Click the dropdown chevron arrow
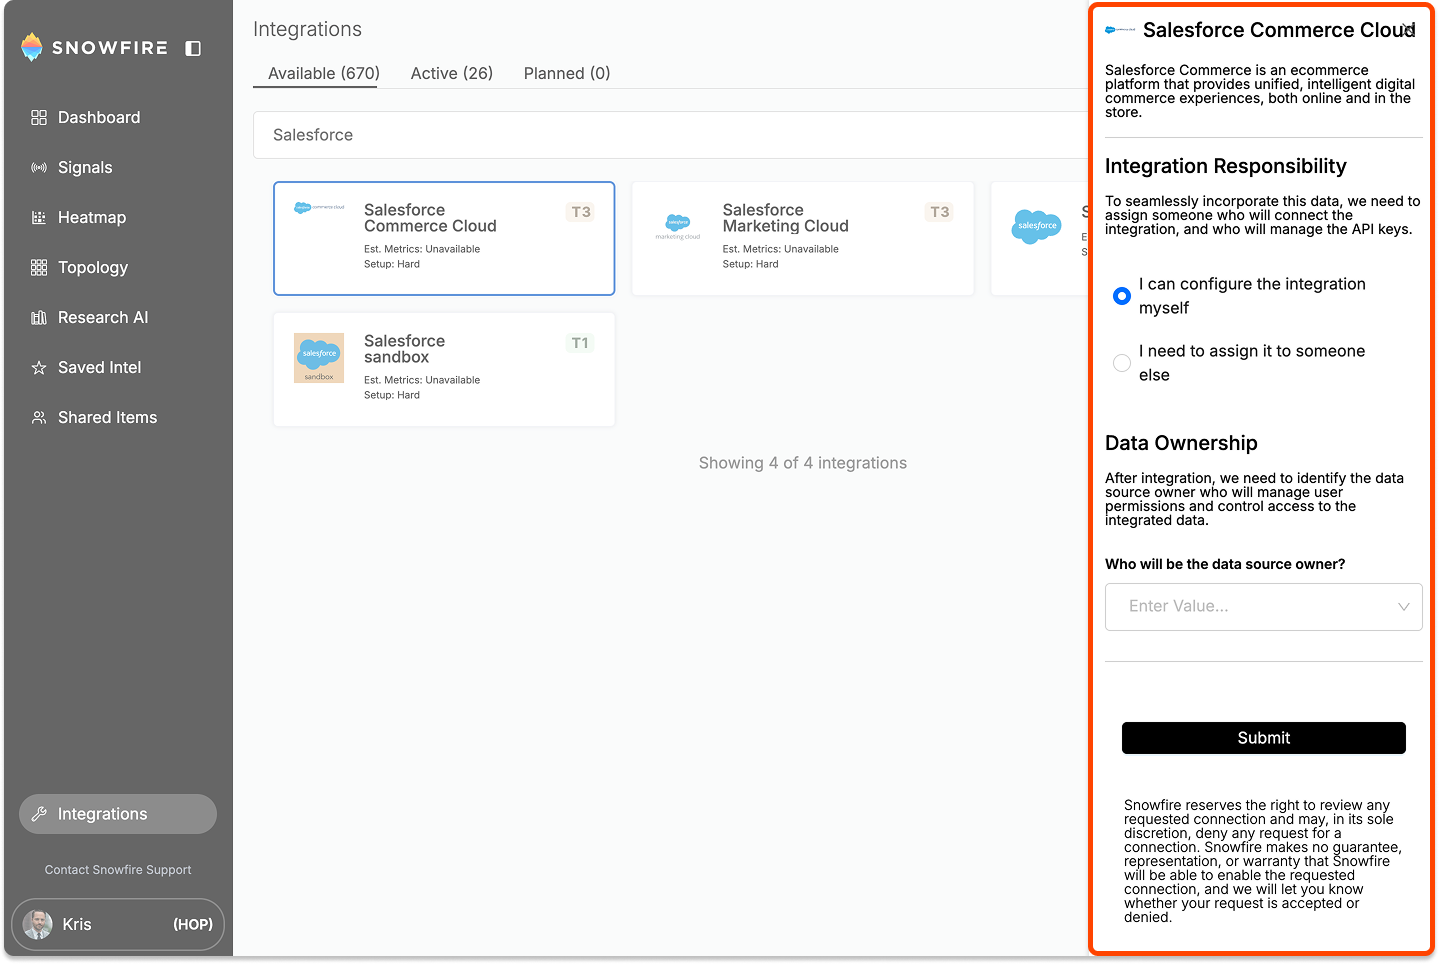1439x964 pixels. point(1404,607)
